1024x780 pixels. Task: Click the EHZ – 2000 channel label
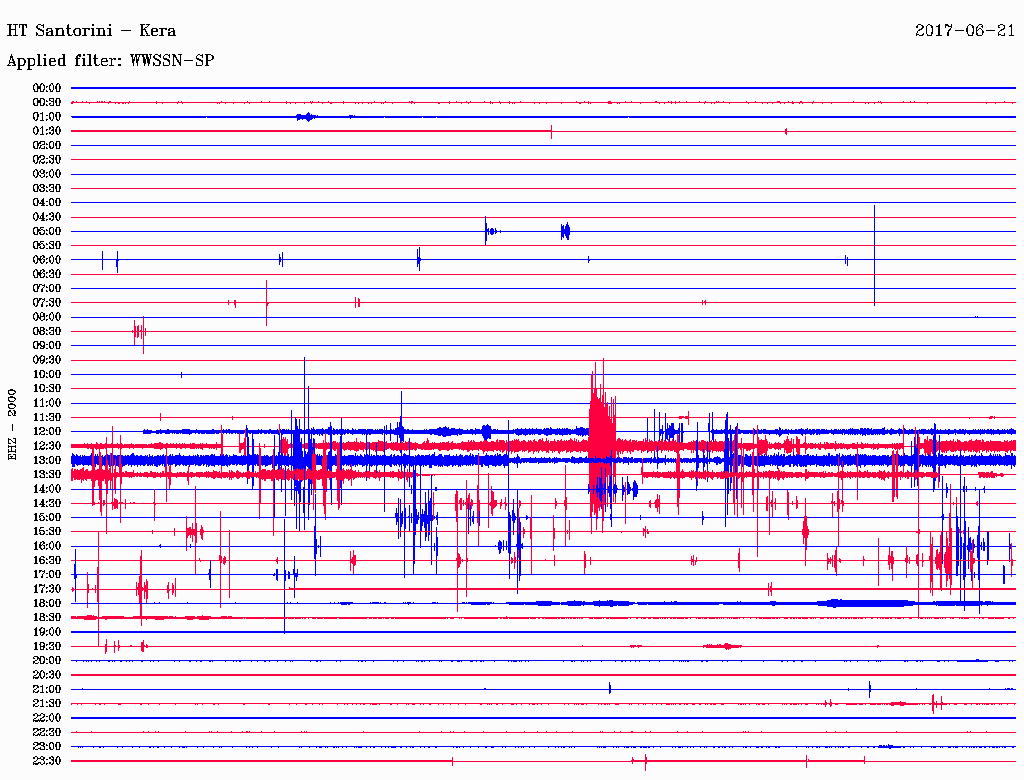(x=12, y=425)
